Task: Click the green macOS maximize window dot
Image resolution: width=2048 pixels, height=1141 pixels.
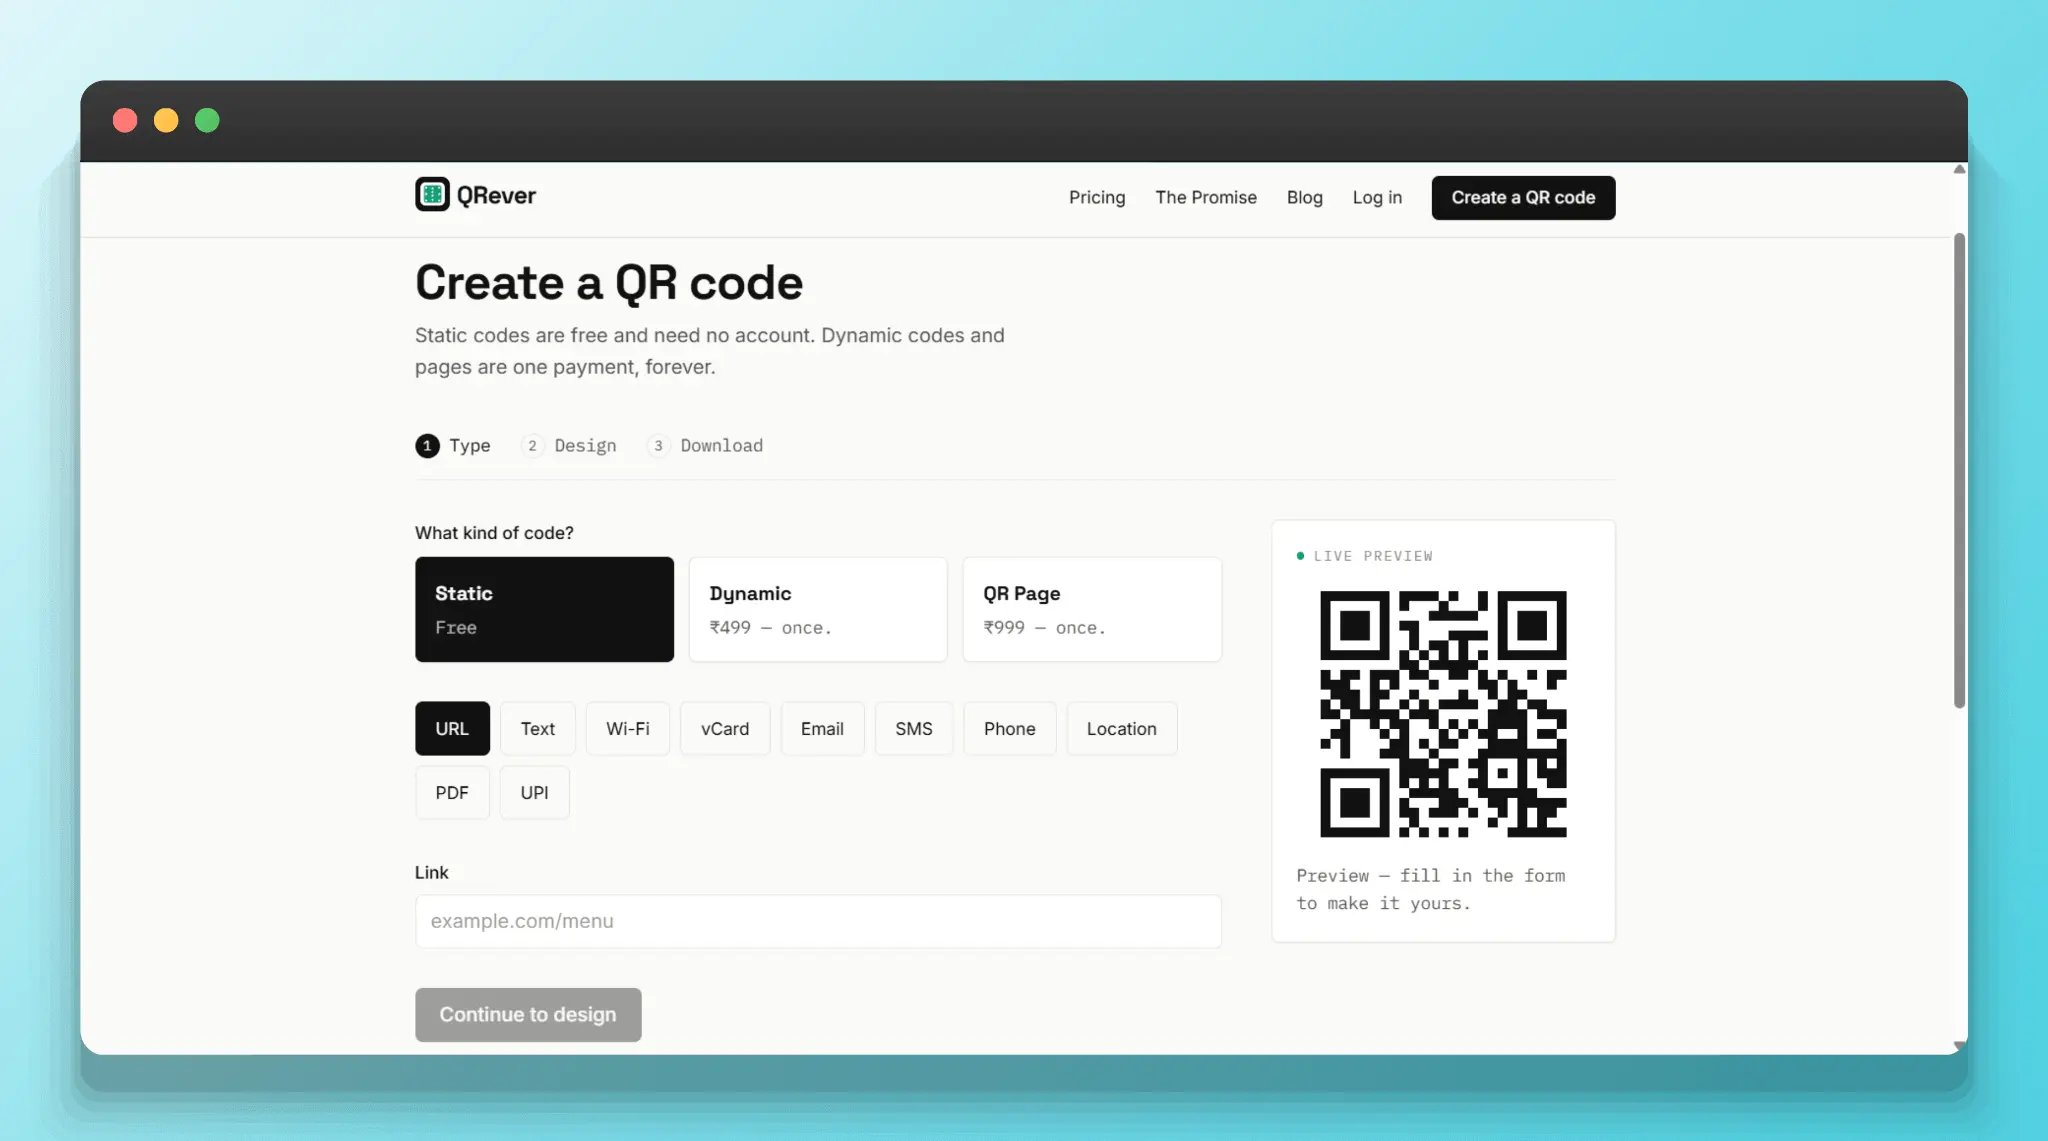Action: click(x=207, y=120)
